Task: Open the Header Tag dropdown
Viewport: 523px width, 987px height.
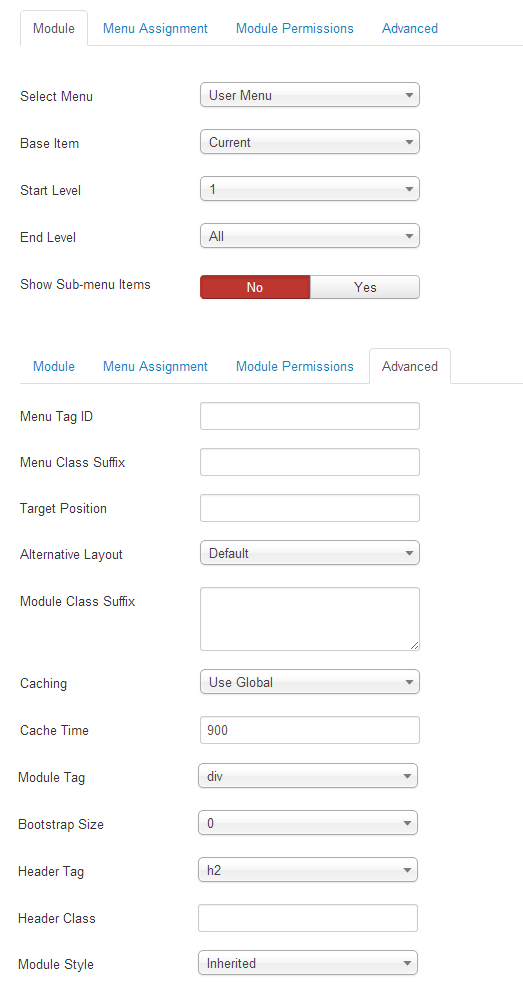Action: click(308, 870)
